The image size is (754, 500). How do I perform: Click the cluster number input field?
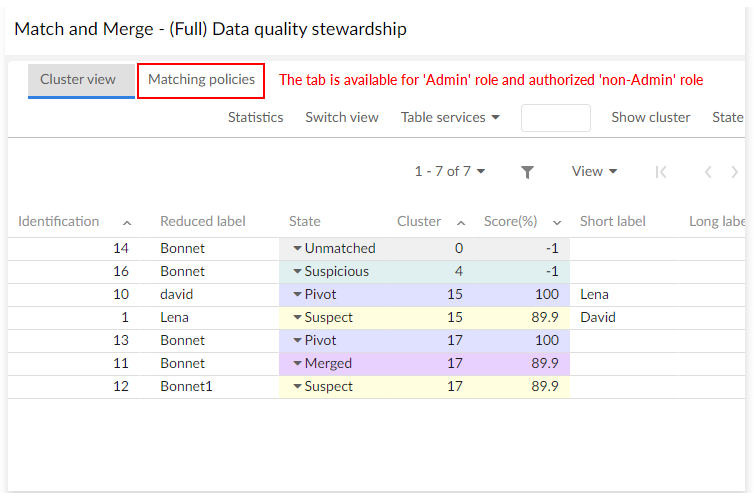pyautogui.click(x=556, y=117)
